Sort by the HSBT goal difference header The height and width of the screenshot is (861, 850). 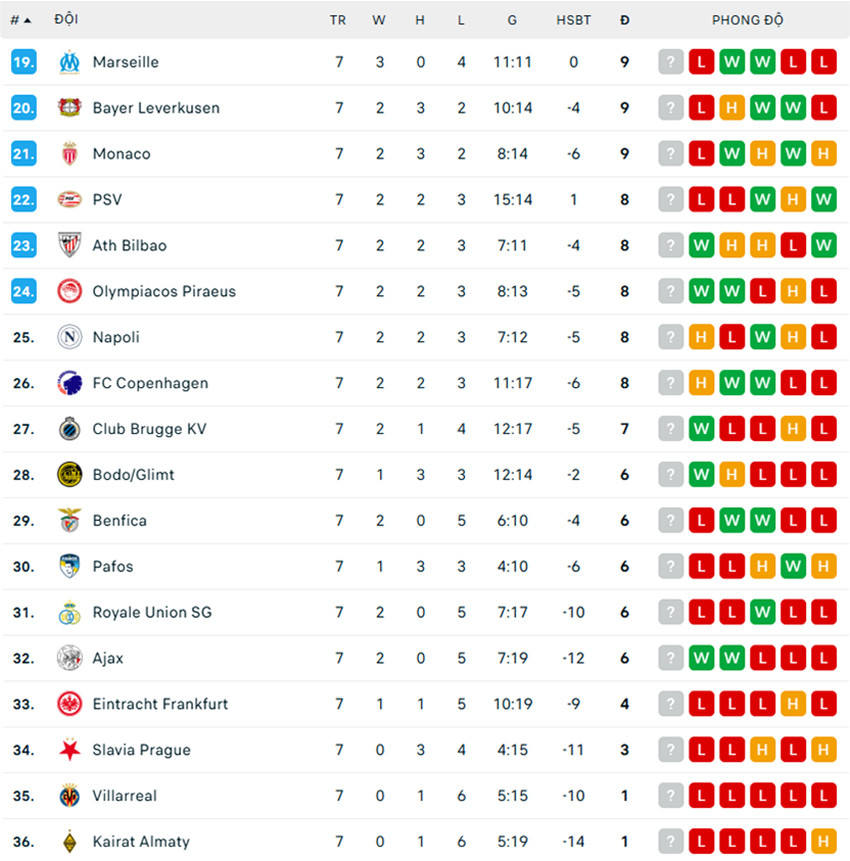tap(573, 20)
